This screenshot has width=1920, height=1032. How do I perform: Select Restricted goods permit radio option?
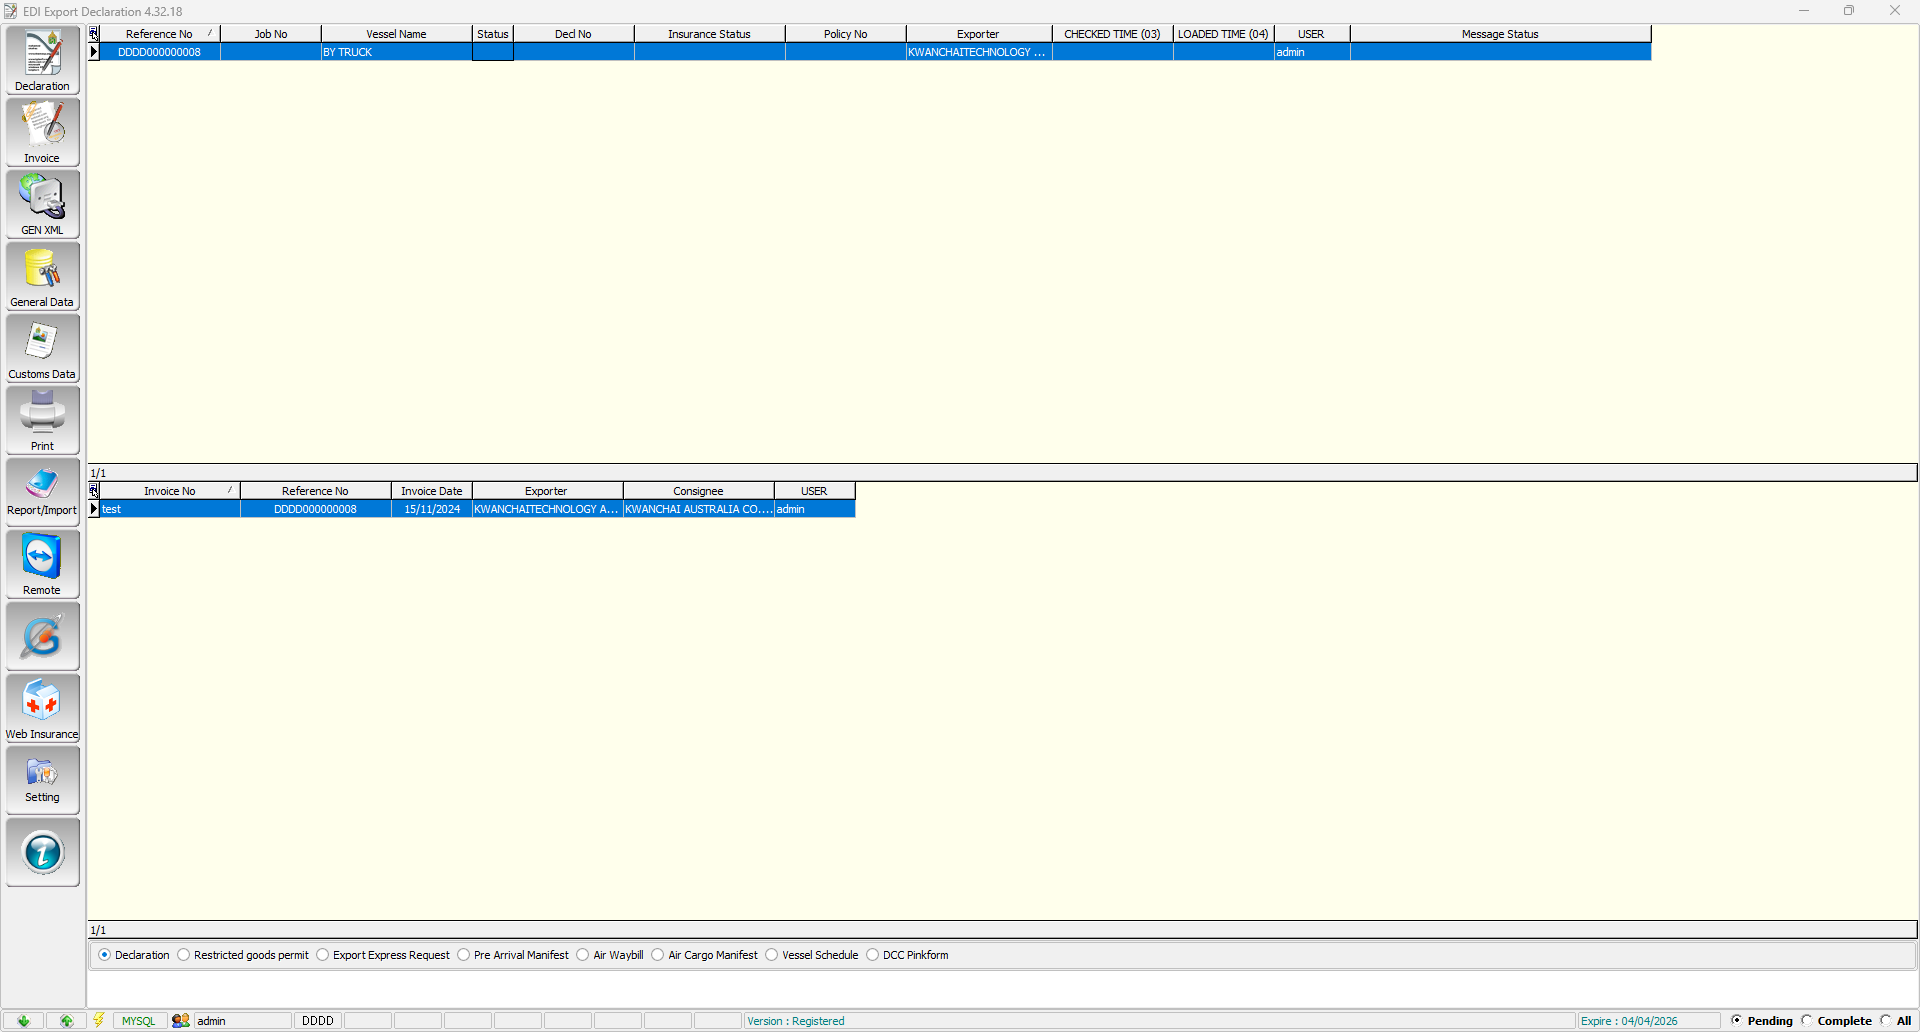(184, 955)
